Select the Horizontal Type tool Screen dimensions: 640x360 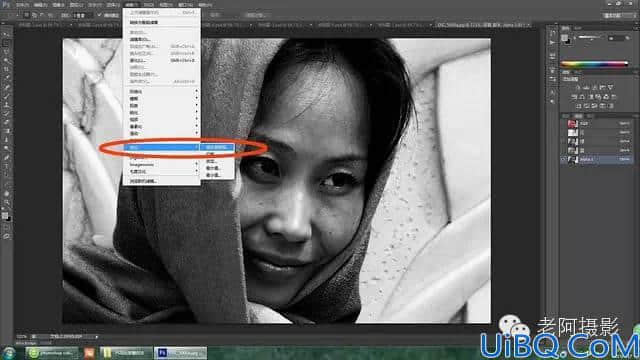click(x=6, y=167)
